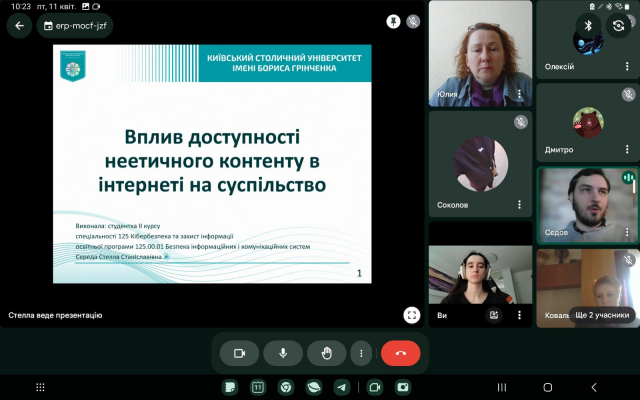Viewport: 640px width, 400px height.
Task: Open three-dot menu on Седов's tile
Action: 627,232
